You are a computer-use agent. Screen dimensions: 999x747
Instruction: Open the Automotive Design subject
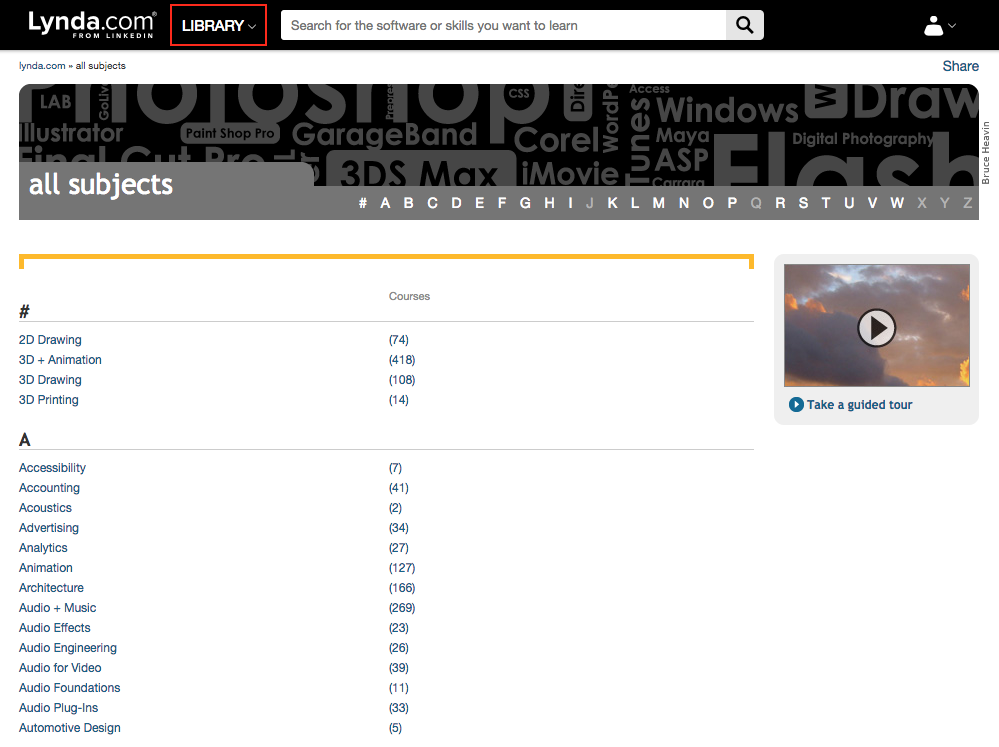pyautogui.click(x=69, y=728)
